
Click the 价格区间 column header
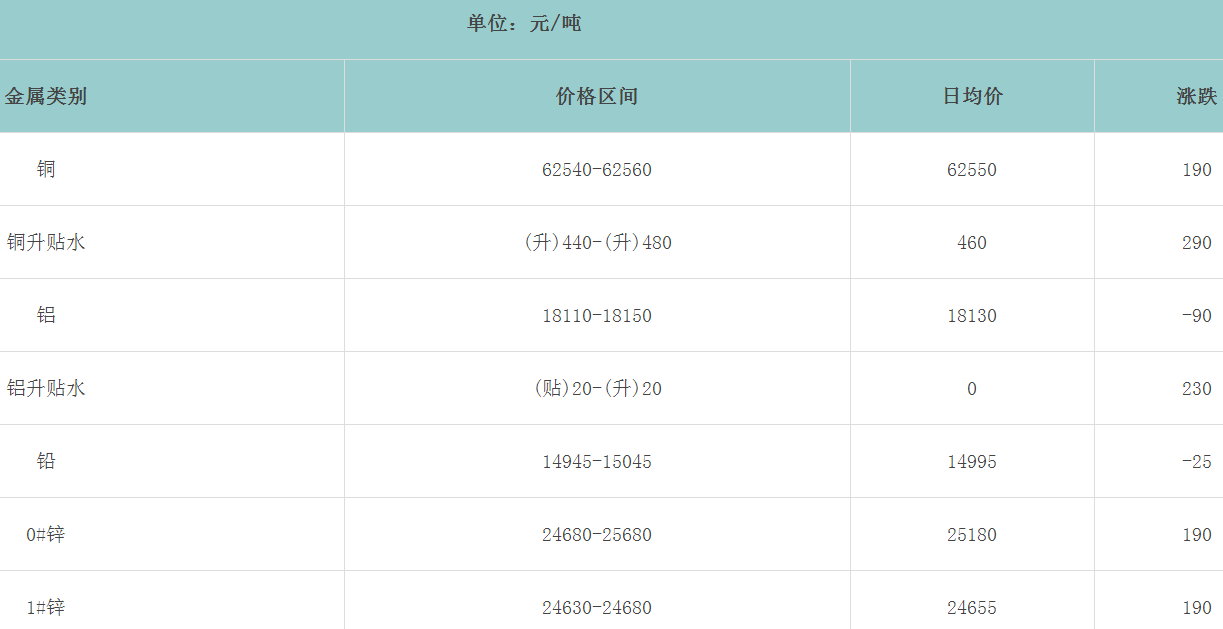pos(597,97)
